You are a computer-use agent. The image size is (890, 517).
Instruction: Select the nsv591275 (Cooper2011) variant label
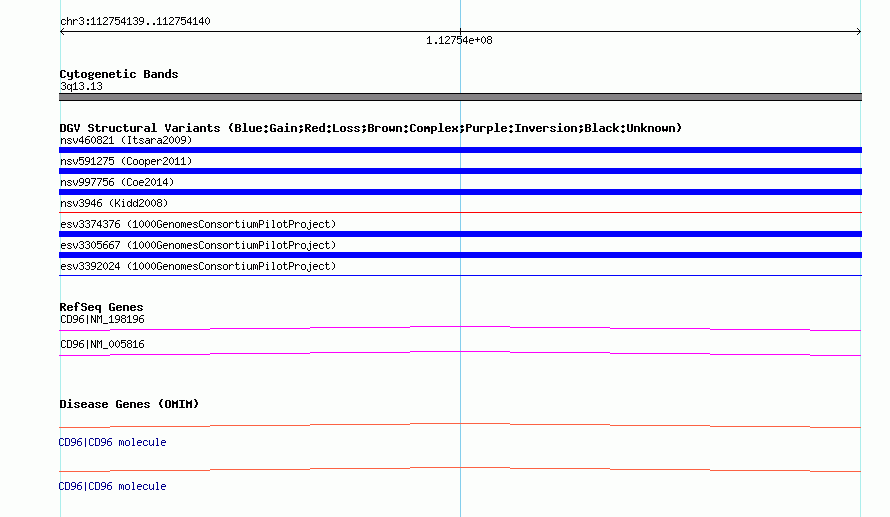(x=126, y=161)
